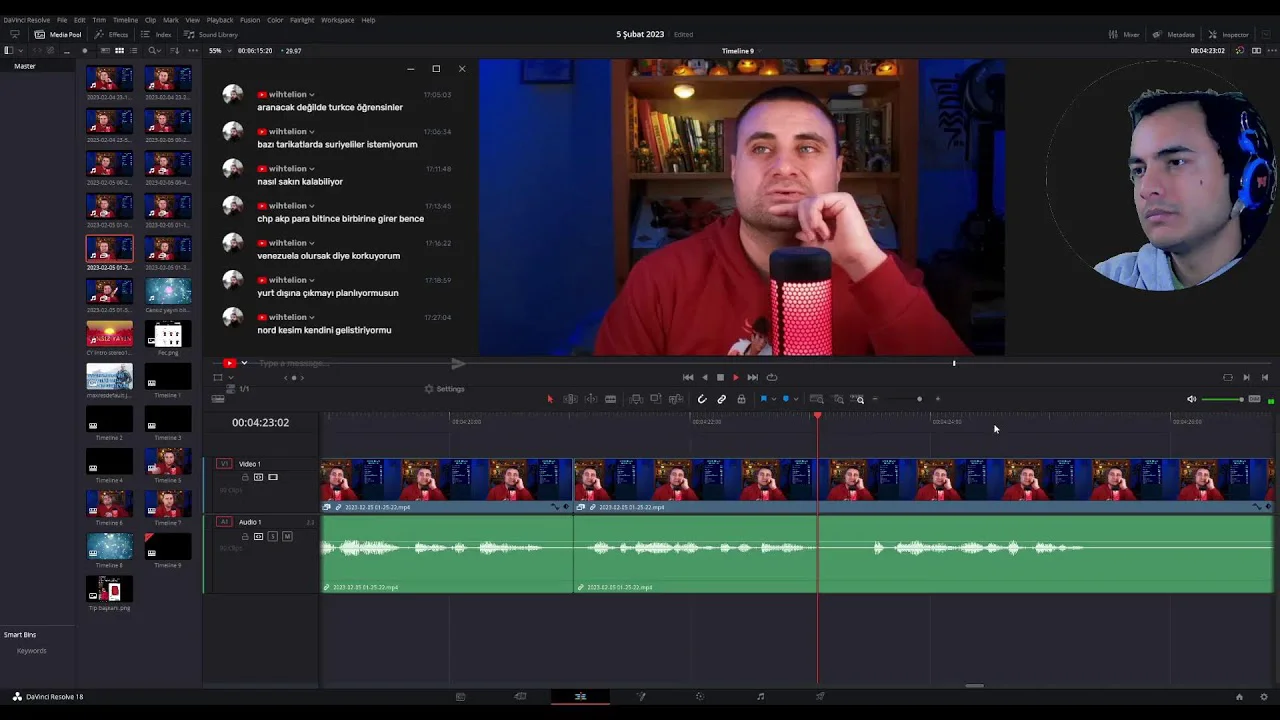The image size is (1280, 720).
Task: Expand the flag color dropdown arrow
Action: tap(774, 399)
